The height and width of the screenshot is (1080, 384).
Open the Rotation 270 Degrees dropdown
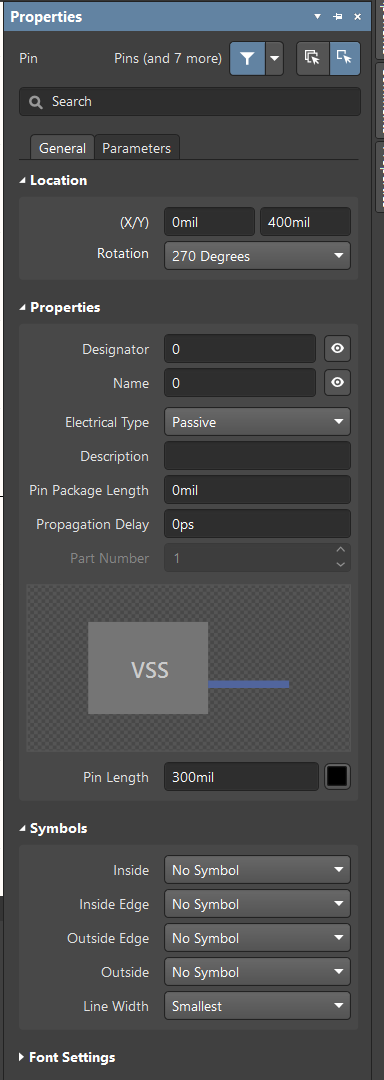tap(257, 256)
